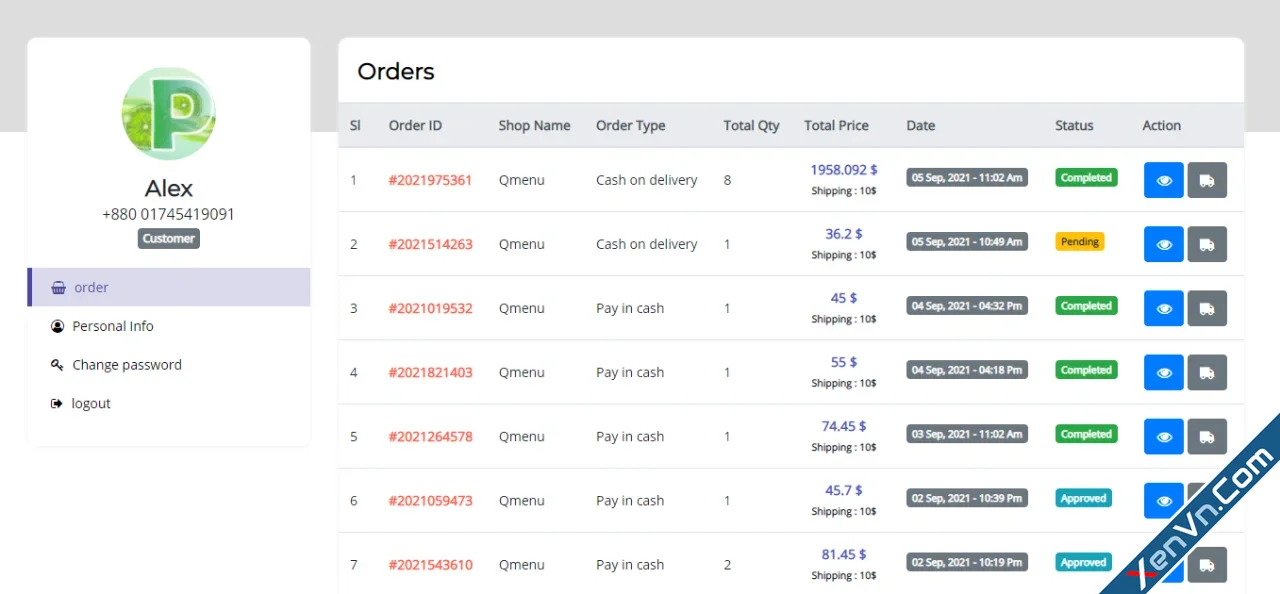Open eye view button for order #2021019532
1280x594 pixels.
pyautogui.click(x=1164, y=308)
